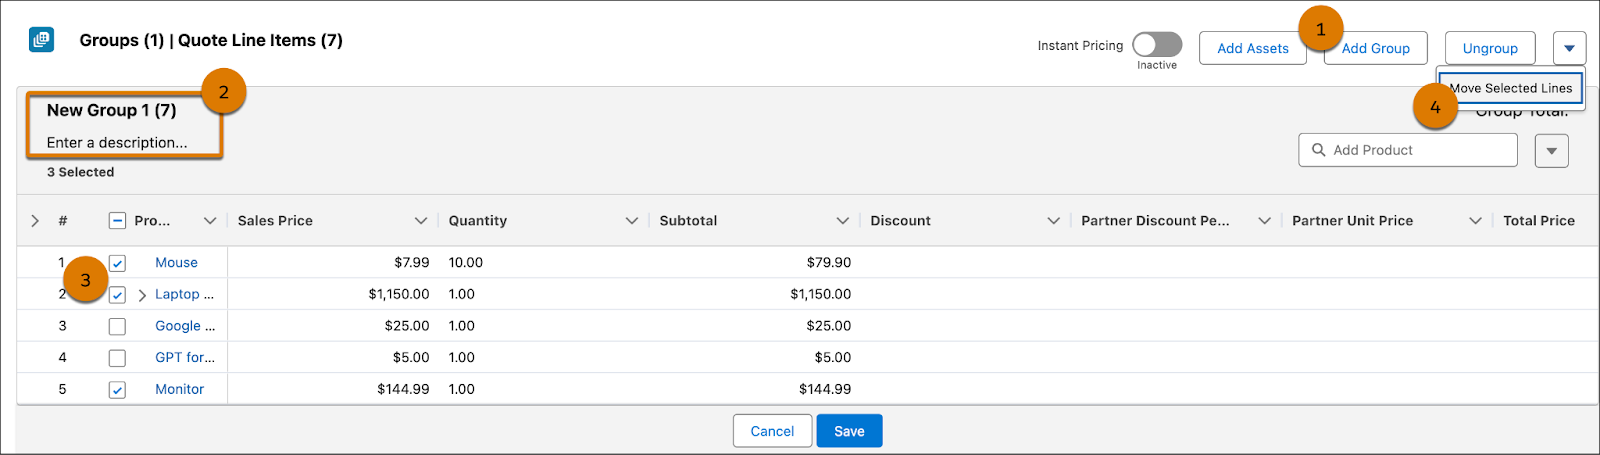Open the Partner Unit Price column chevron

[1475, 221]
